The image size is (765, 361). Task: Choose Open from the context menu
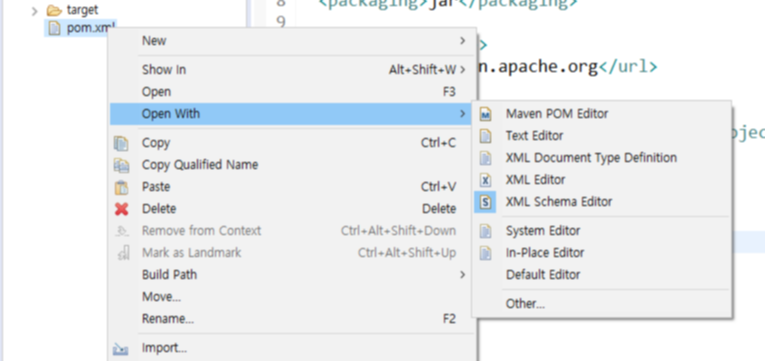292,92
